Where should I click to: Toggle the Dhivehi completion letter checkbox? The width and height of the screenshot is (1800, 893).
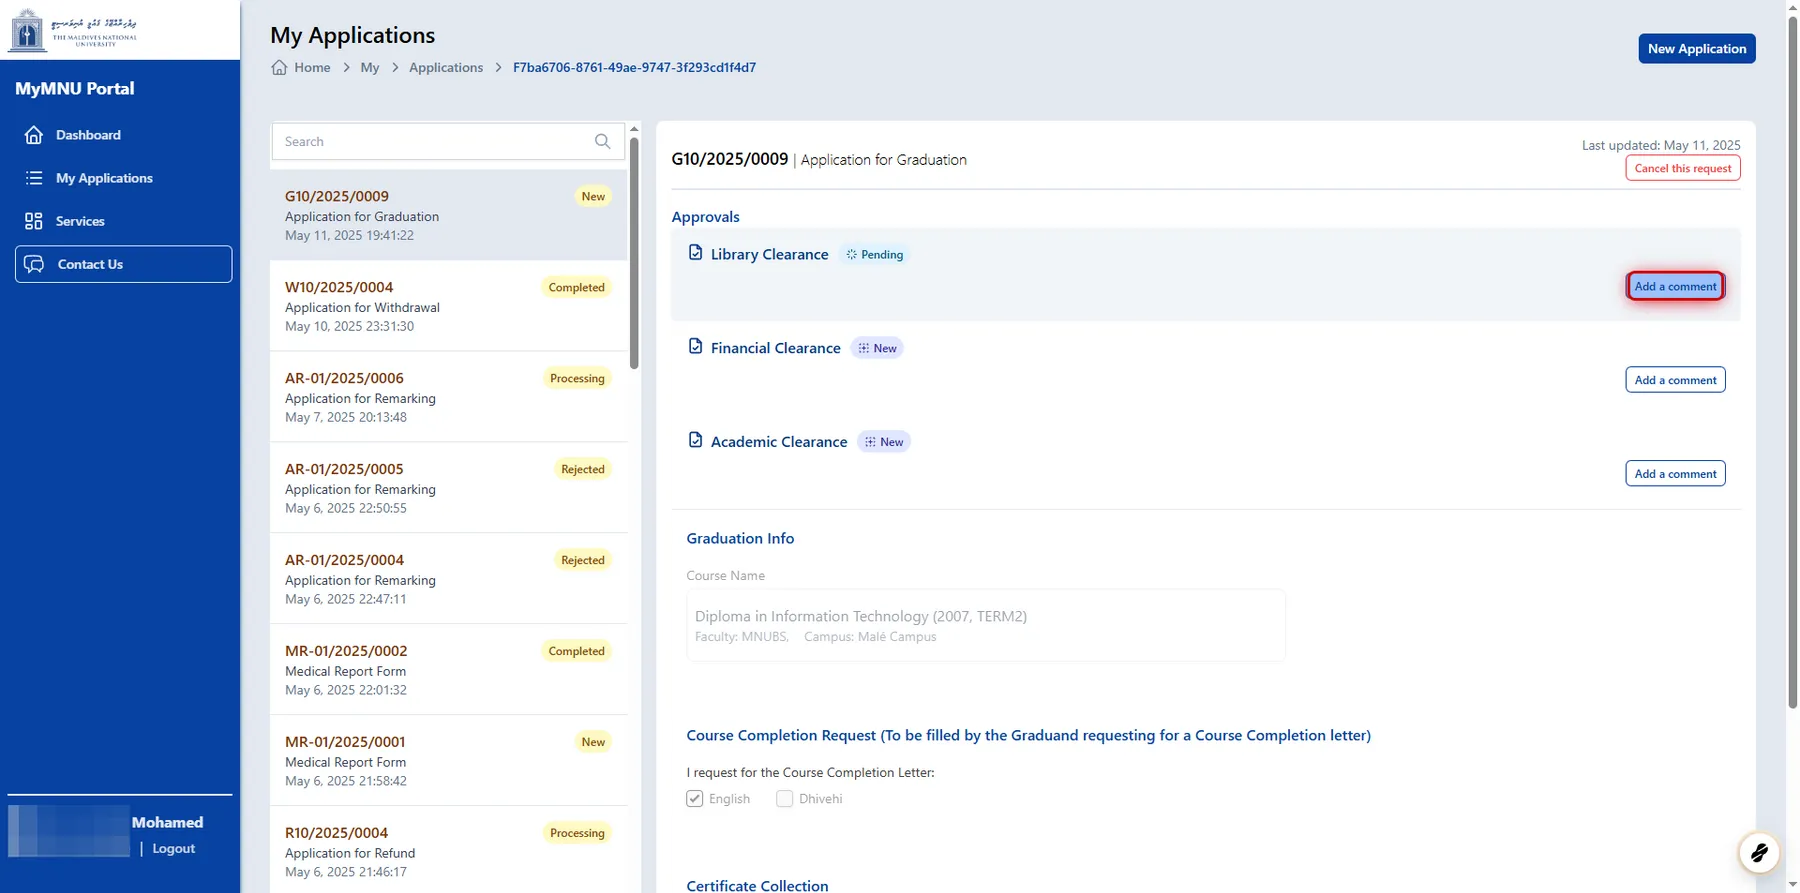(x=785, y=799)
